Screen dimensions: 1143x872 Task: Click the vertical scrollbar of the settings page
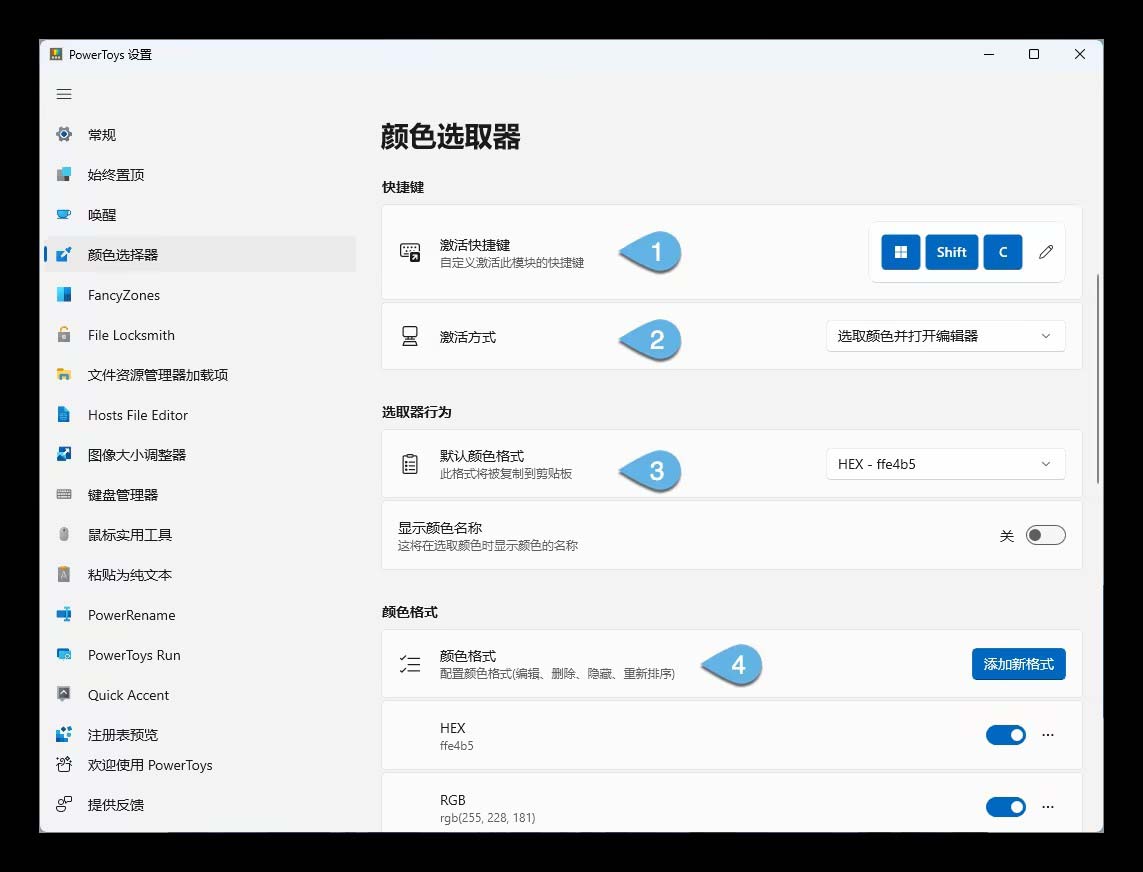point(1098,379)
